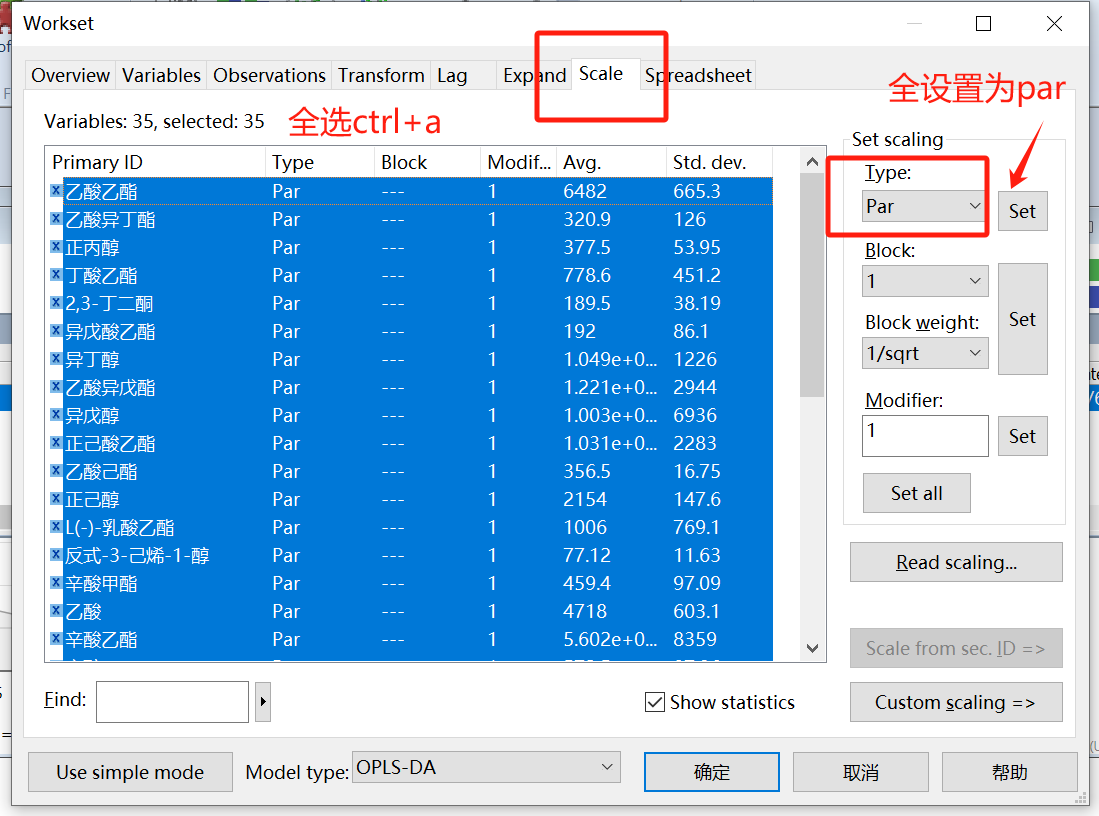Open the Block weight dropdown
1099x816 pixels.
[x=924, y=353]
